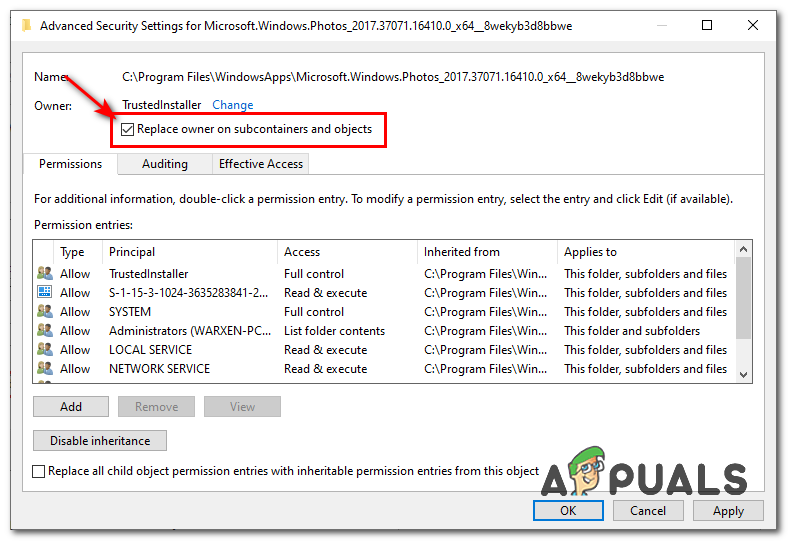Click the TrustedInstaller principal user icon

point(44,274)
